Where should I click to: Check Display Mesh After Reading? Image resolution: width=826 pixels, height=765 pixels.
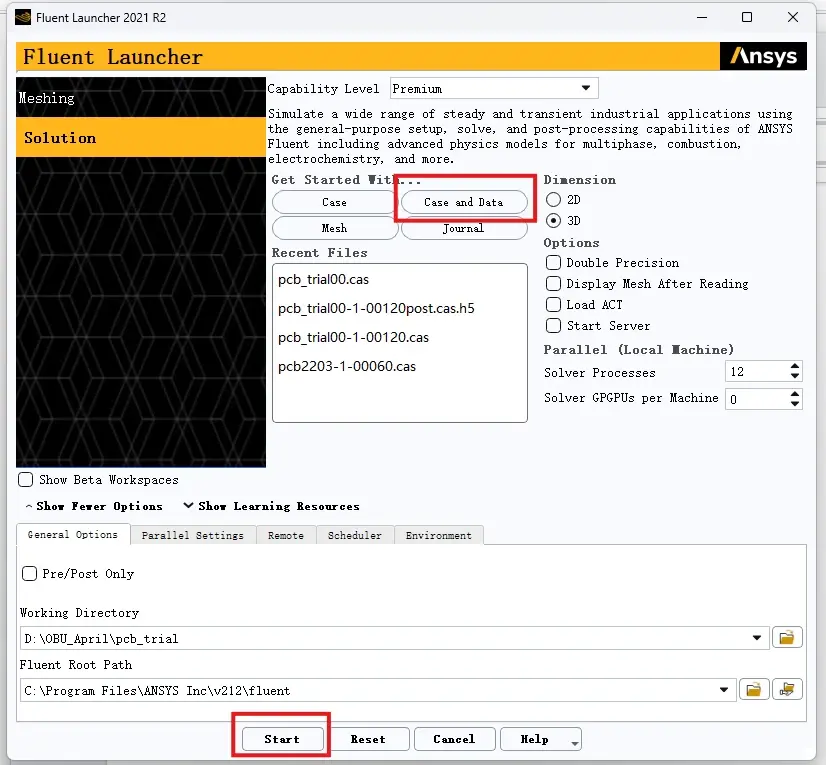click(x=553, y=283)
